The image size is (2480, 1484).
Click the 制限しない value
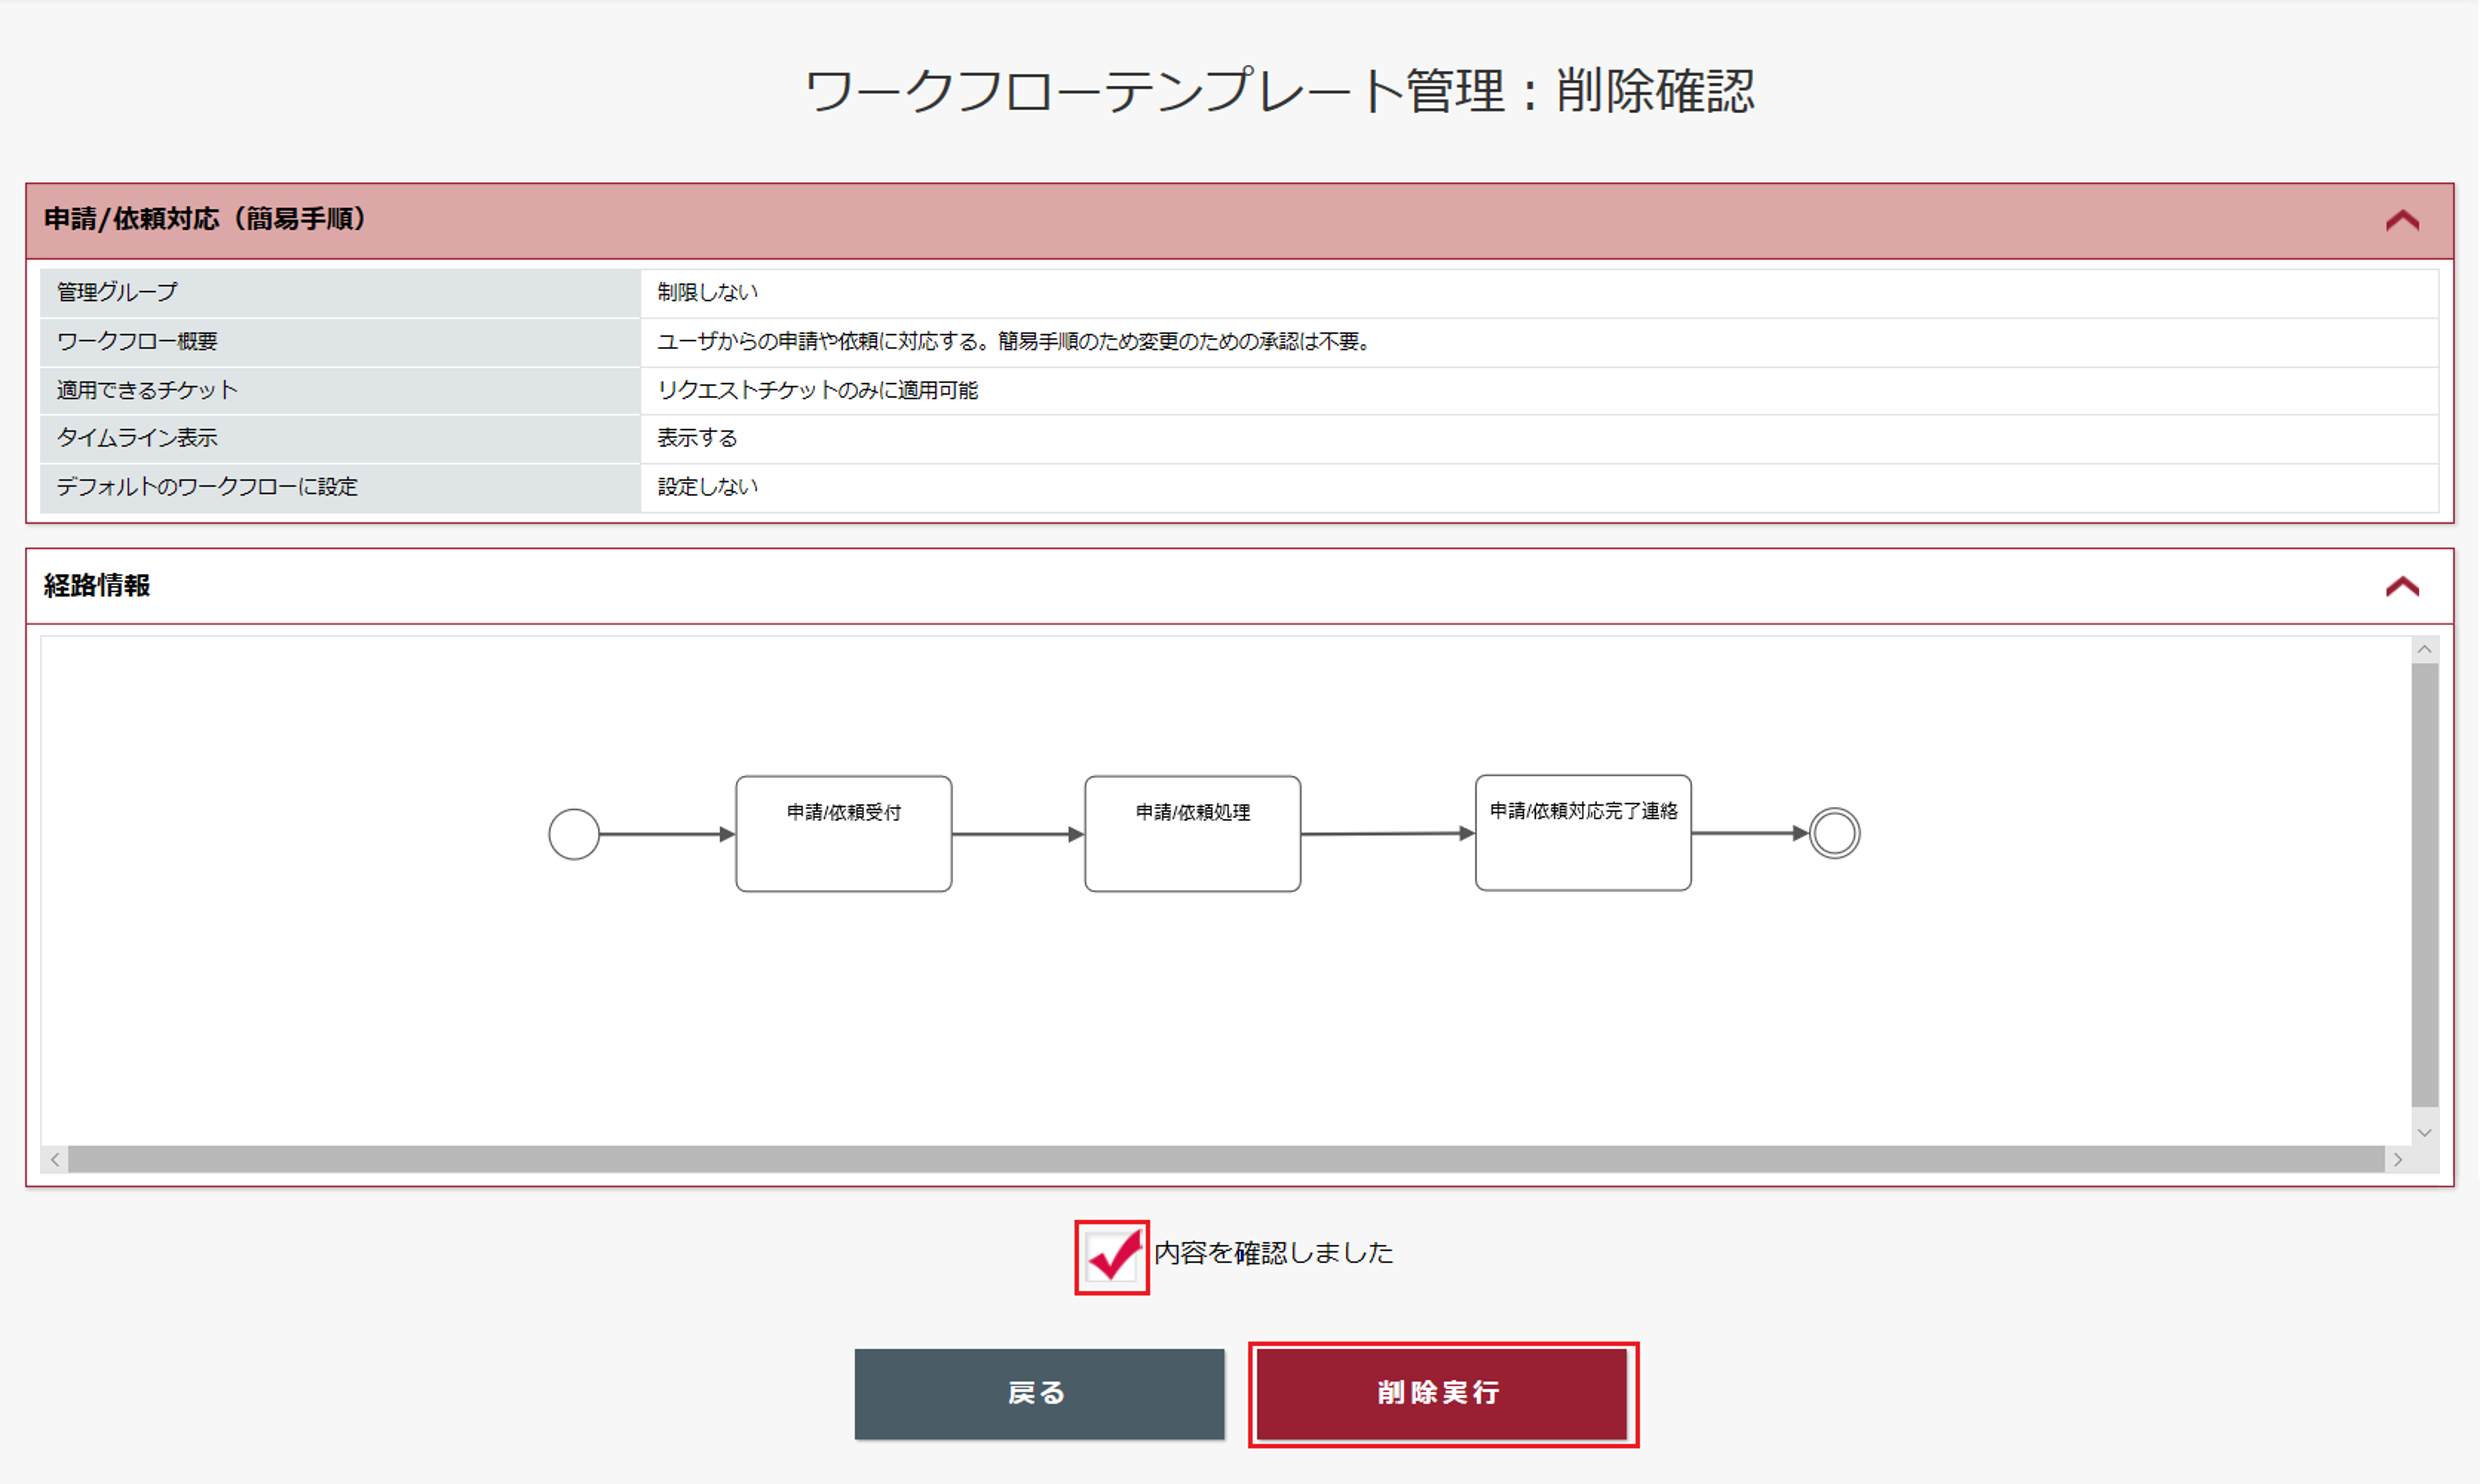pyautogui.click(x=708, y=292)
